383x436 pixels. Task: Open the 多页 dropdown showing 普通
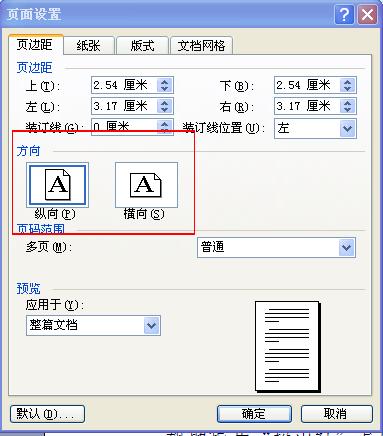276,248
